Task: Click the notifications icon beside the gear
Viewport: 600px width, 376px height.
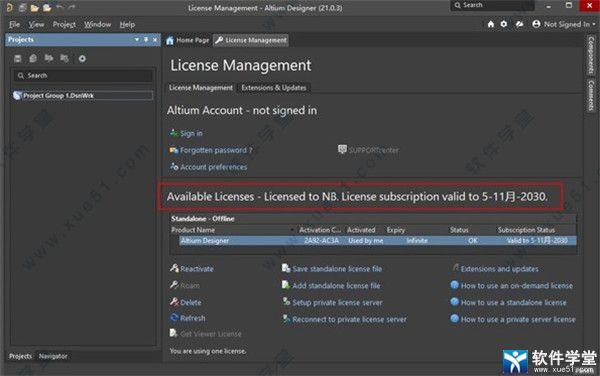Action: click(x=519, y=24)
